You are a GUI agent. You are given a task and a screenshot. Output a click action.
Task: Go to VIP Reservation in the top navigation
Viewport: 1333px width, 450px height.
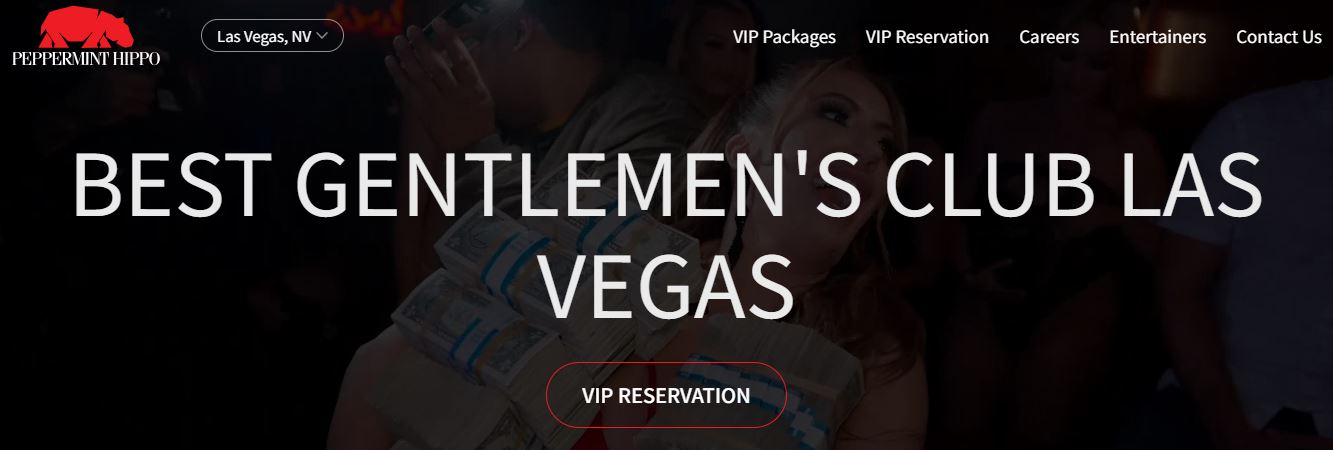click(927, 37)
